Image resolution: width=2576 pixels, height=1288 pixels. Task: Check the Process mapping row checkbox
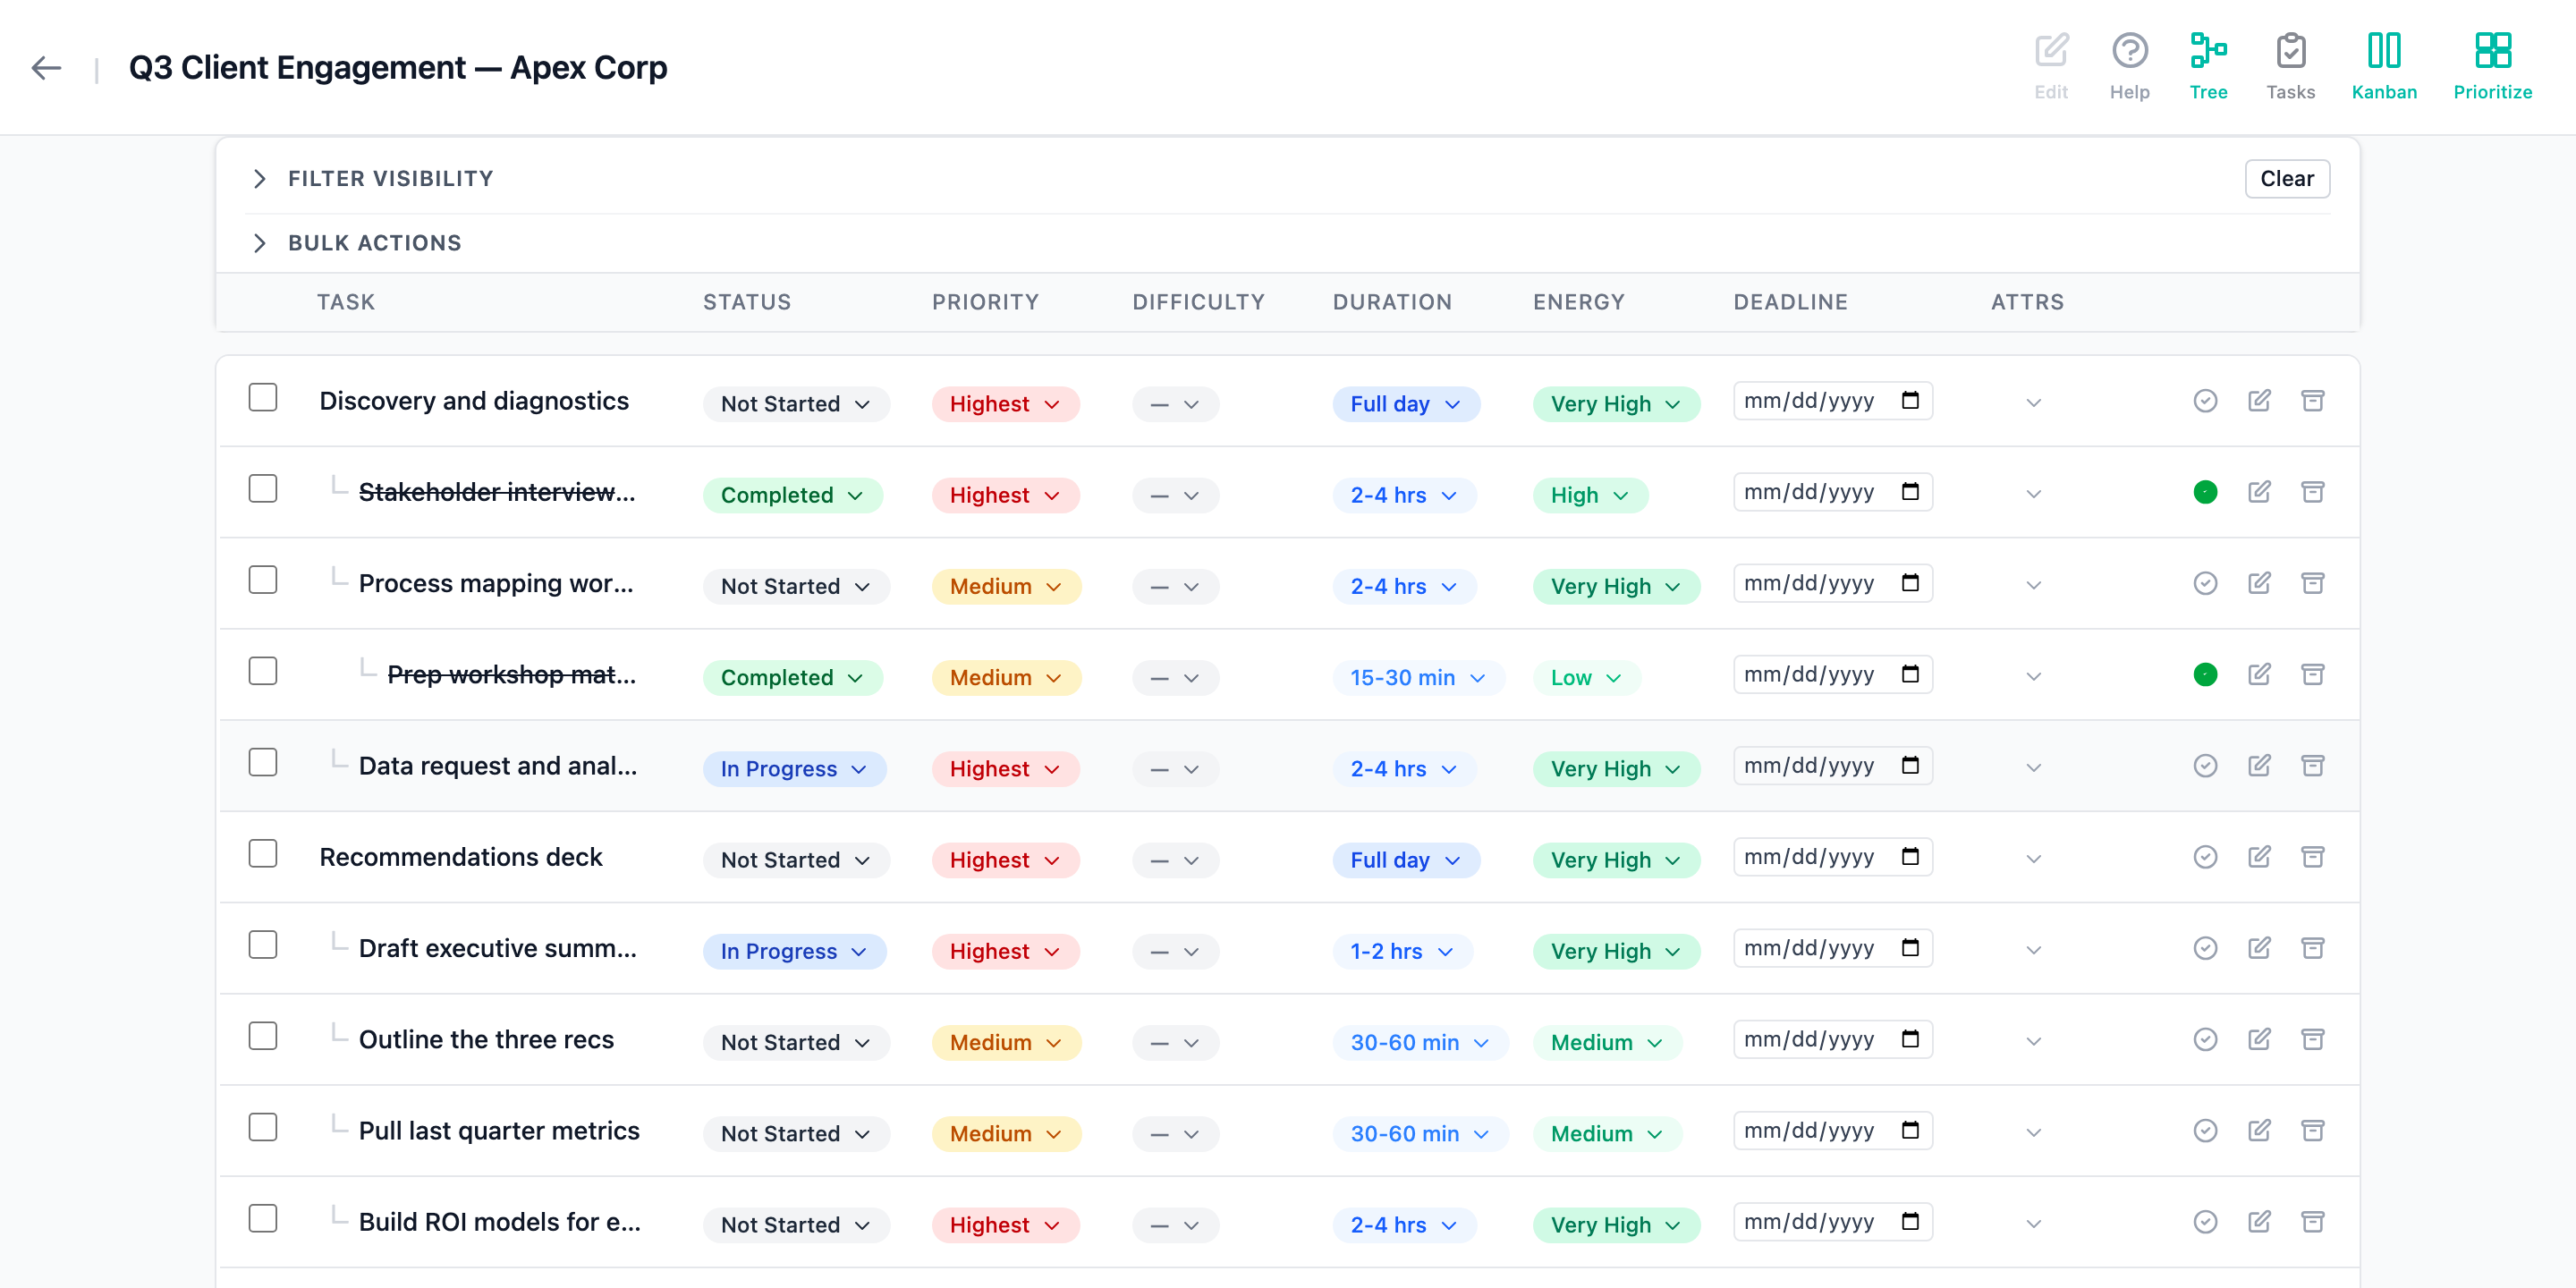tap(263, 580)
